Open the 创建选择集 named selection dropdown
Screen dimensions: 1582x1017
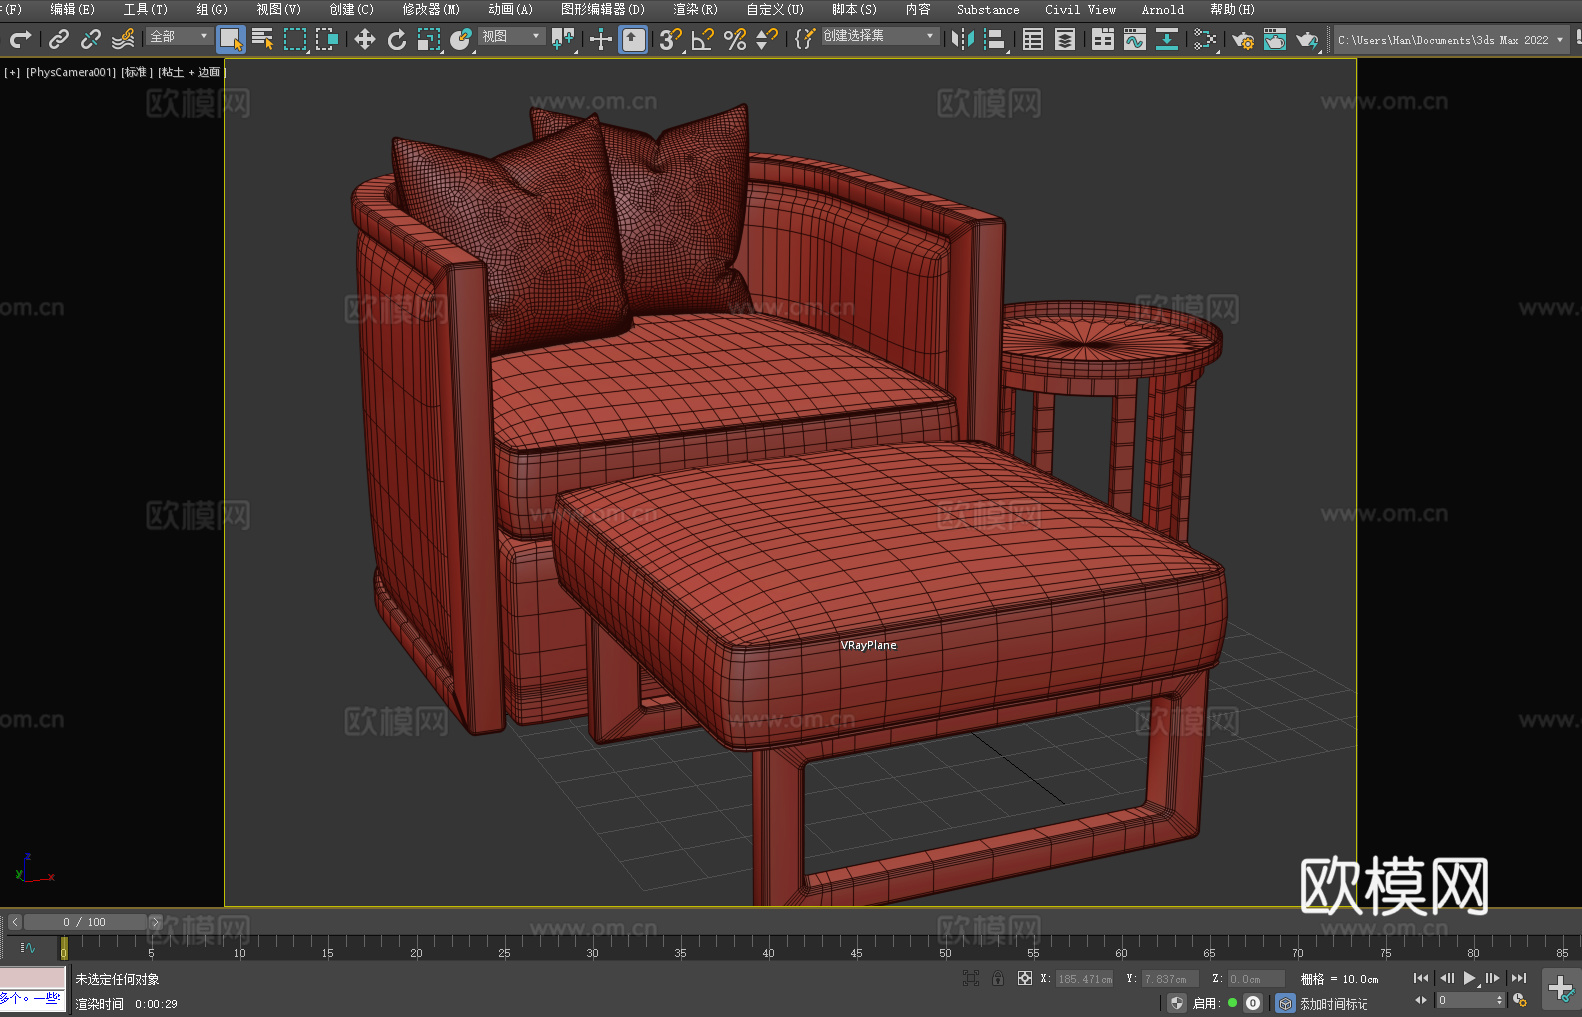pos(880,36)
